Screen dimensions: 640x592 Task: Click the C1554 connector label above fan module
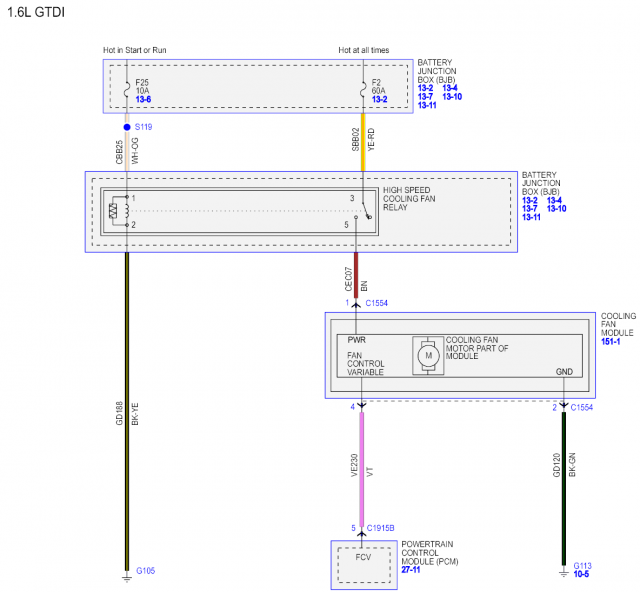(x=376, y=303)
